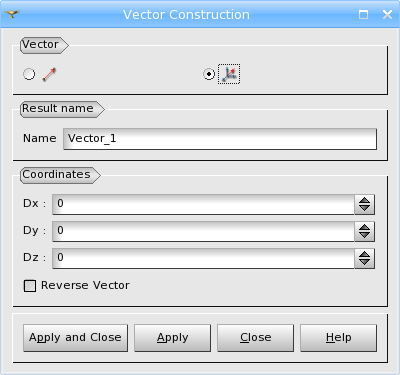This screenshot has height=375, width=400.
Task: Increase the Dy value with up arrow
Action: pyautogui.click(x=364, y=227)
